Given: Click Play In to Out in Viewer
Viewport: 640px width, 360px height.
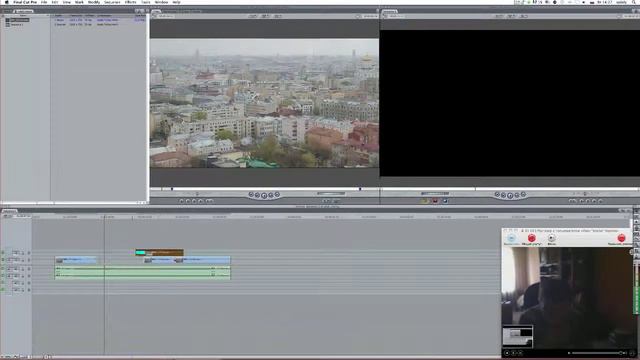Looking at the screenshot, I should [258, 195].
